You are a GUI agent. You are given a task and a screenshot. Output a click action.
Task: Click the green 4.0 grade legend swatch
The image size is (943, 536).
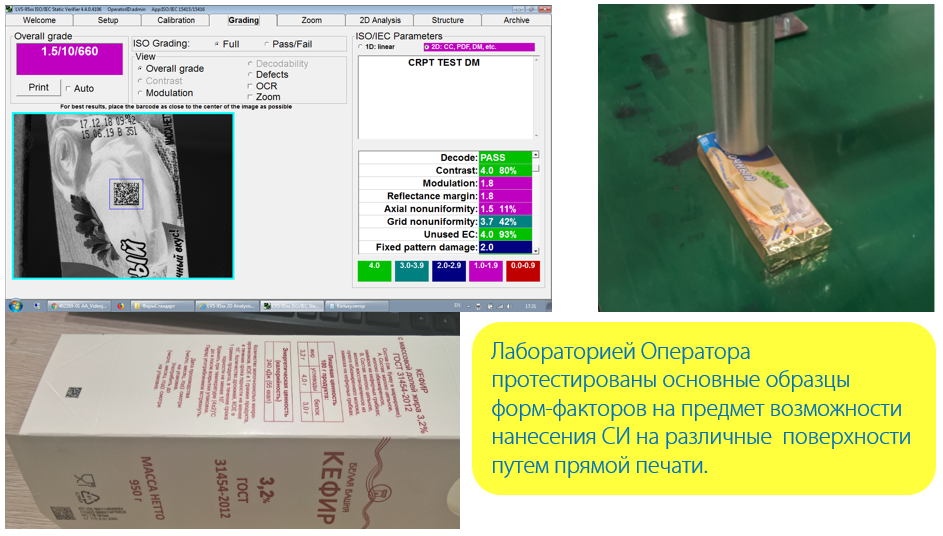point(374,271)
